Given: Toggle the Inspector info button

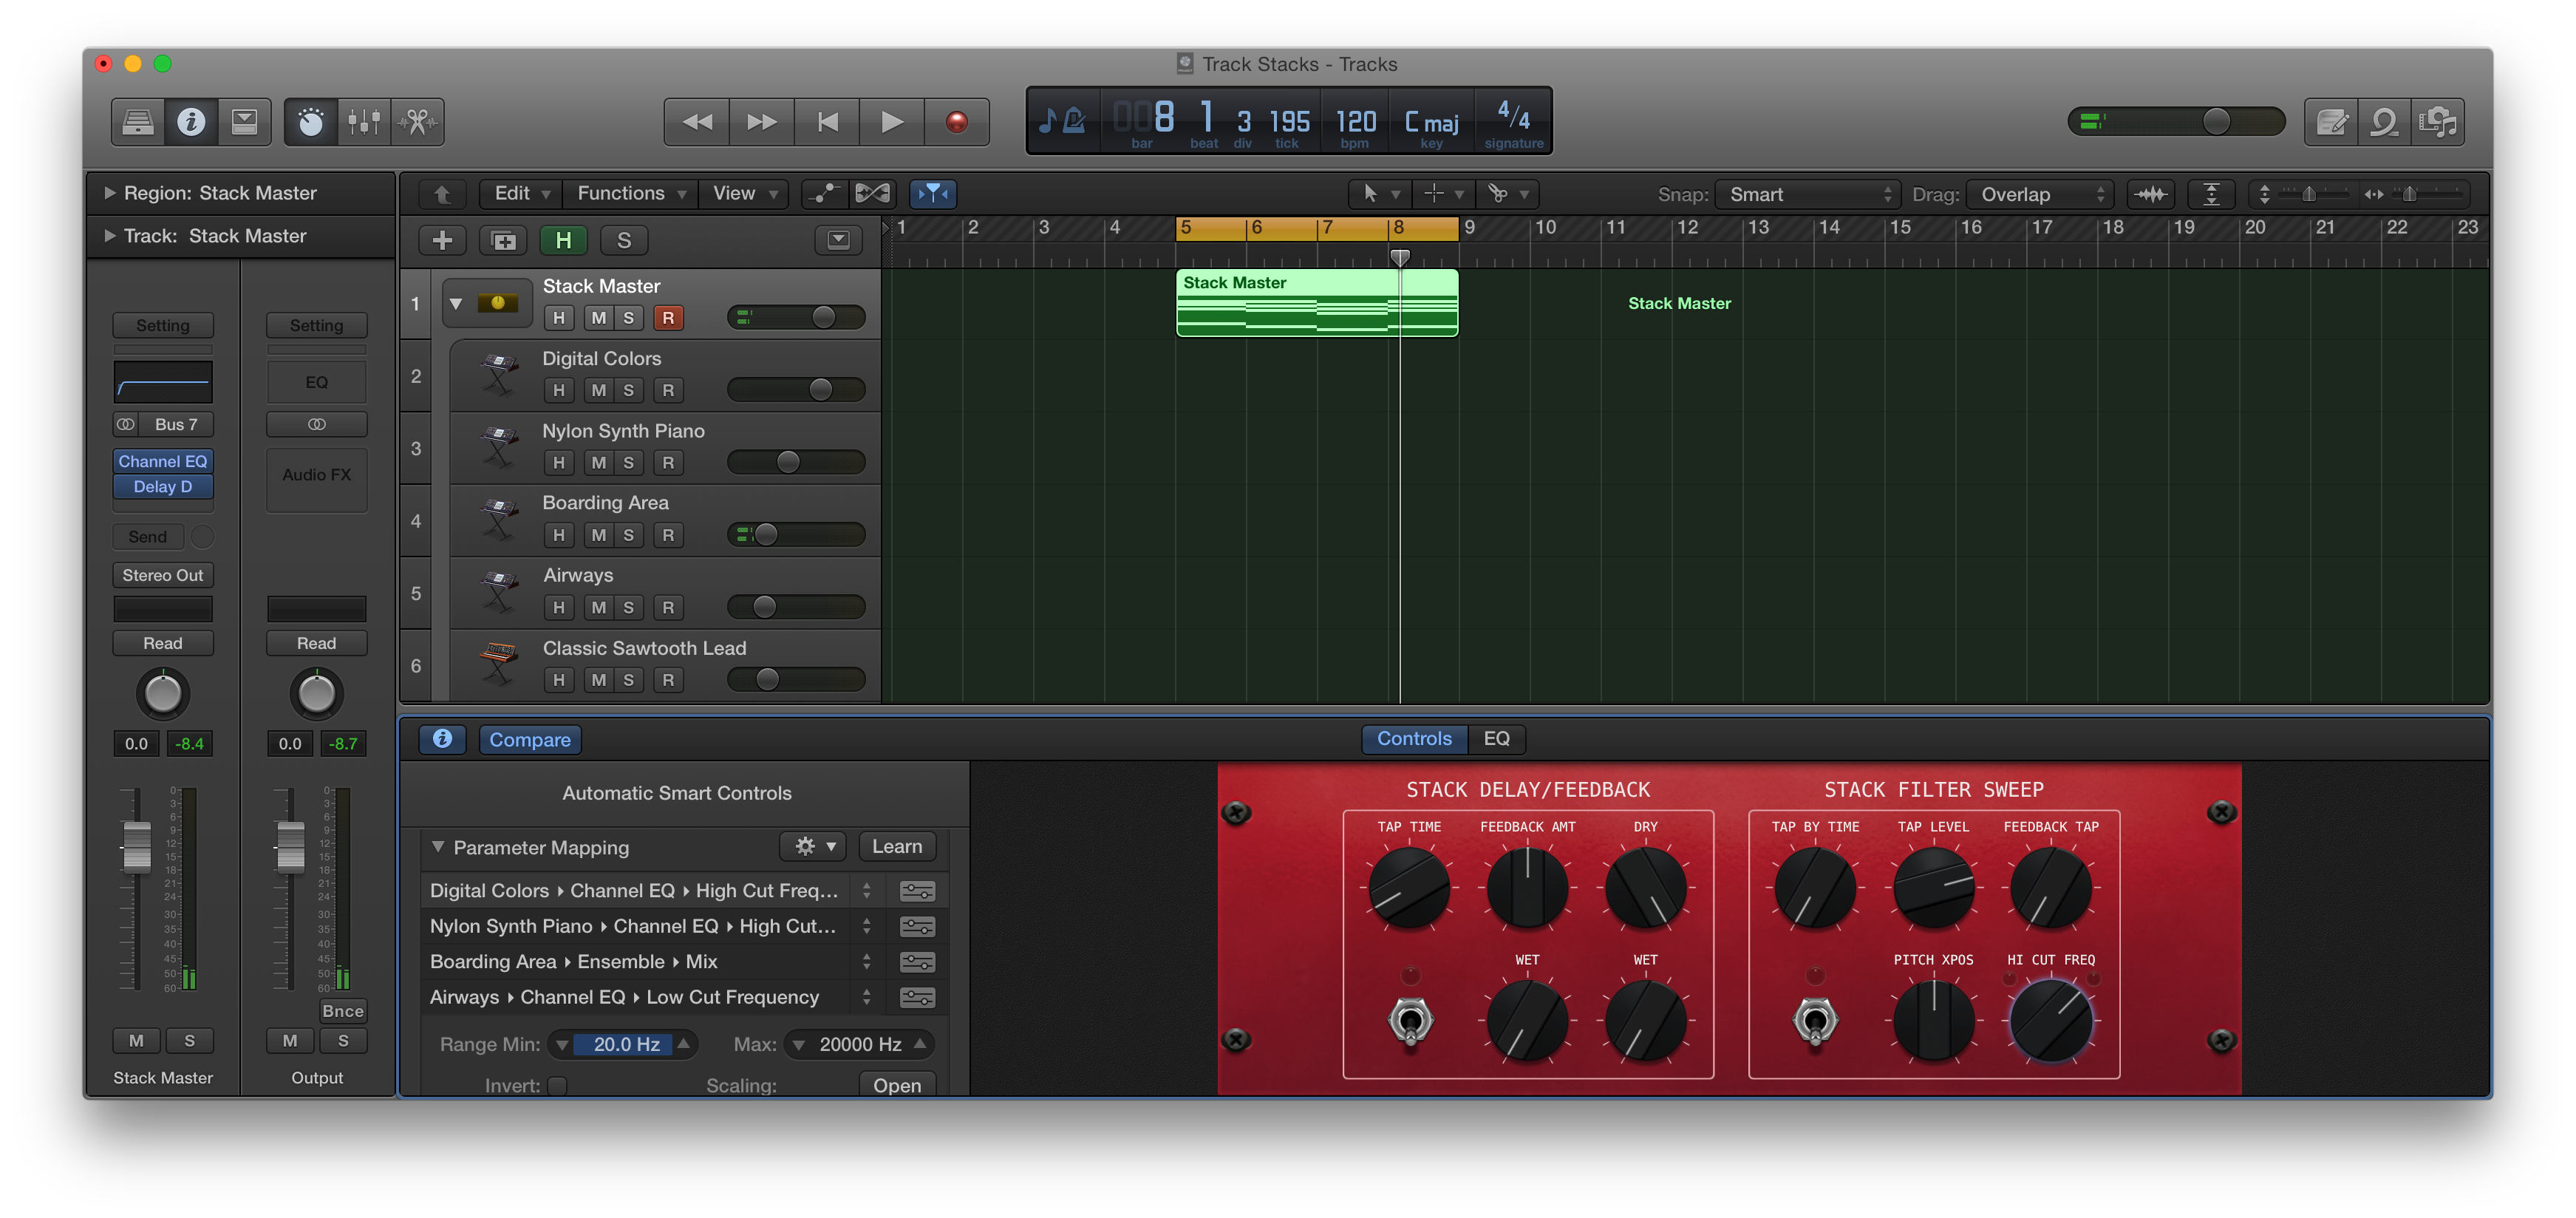Looking at the screenshot, I should (191, 122).
